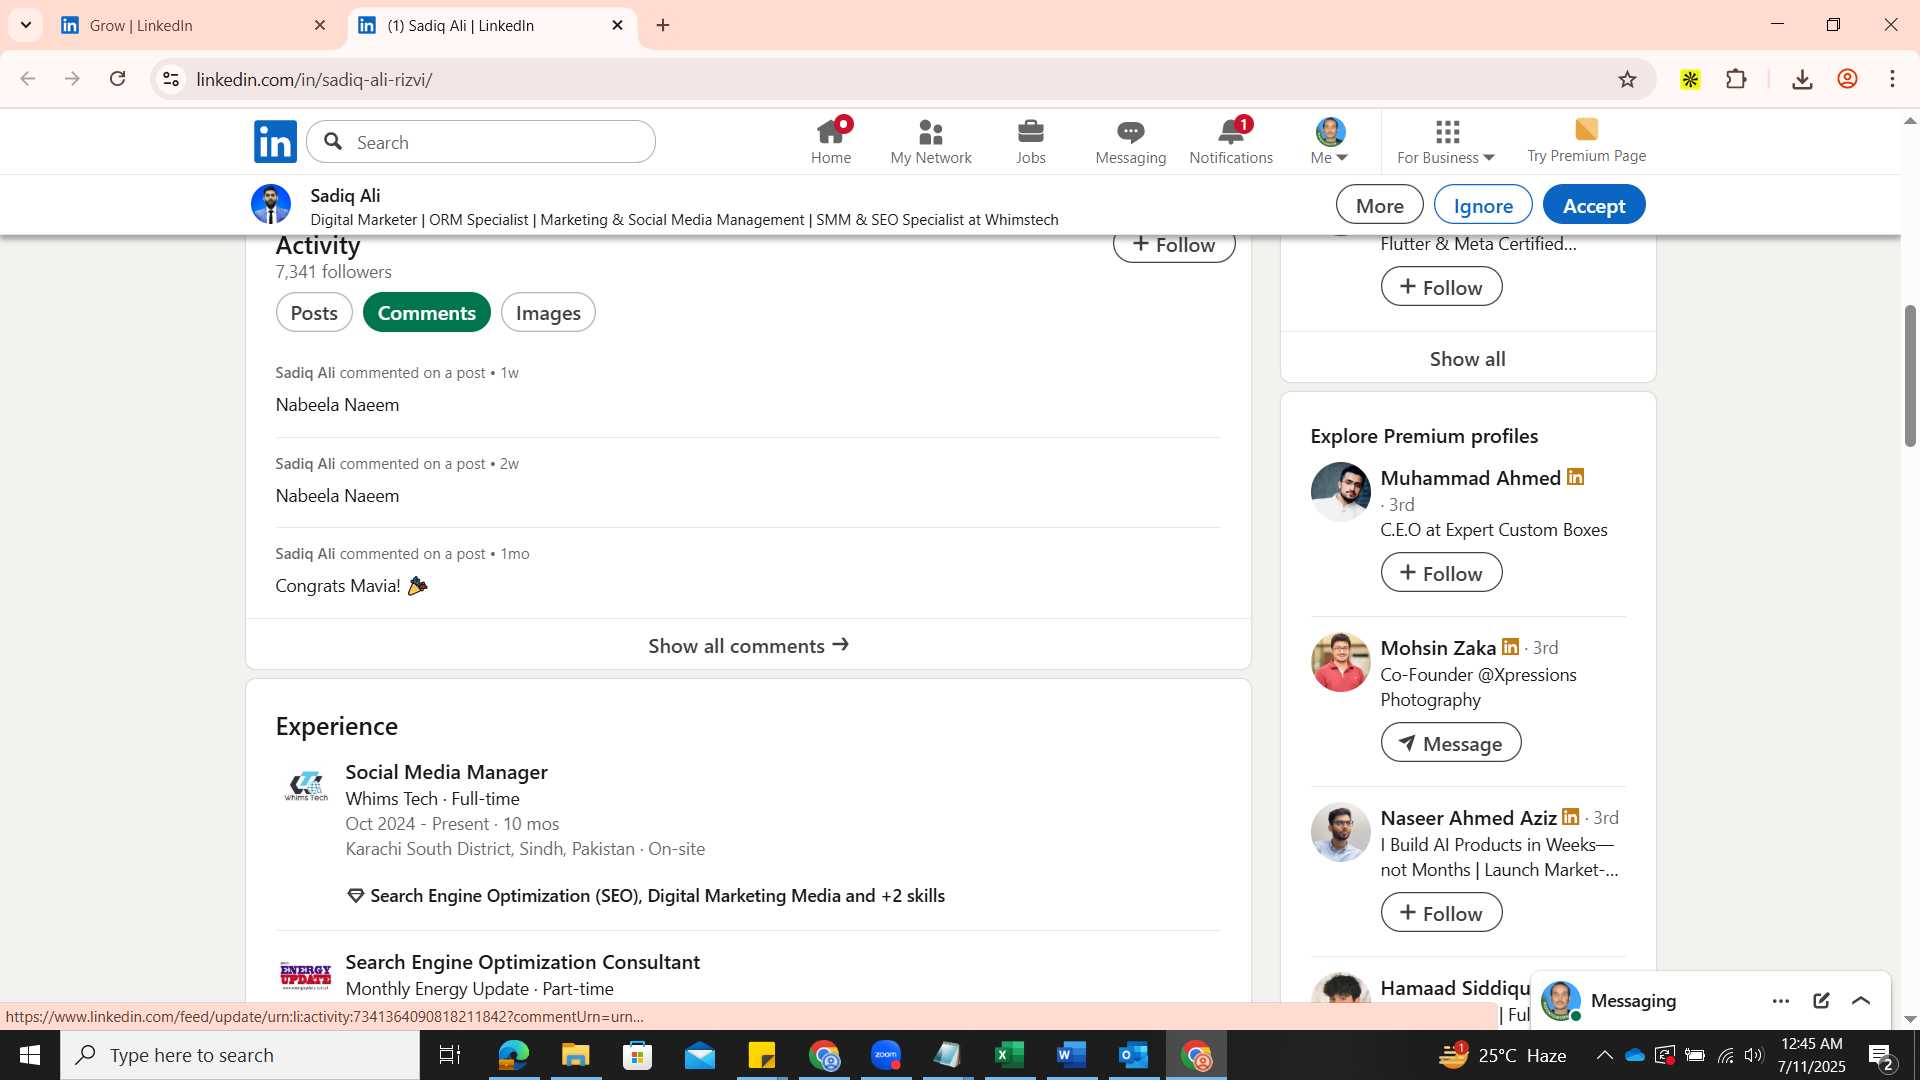Open the browser extensions puzzle icon
1920x1080 pixels.
[1737, 79]
